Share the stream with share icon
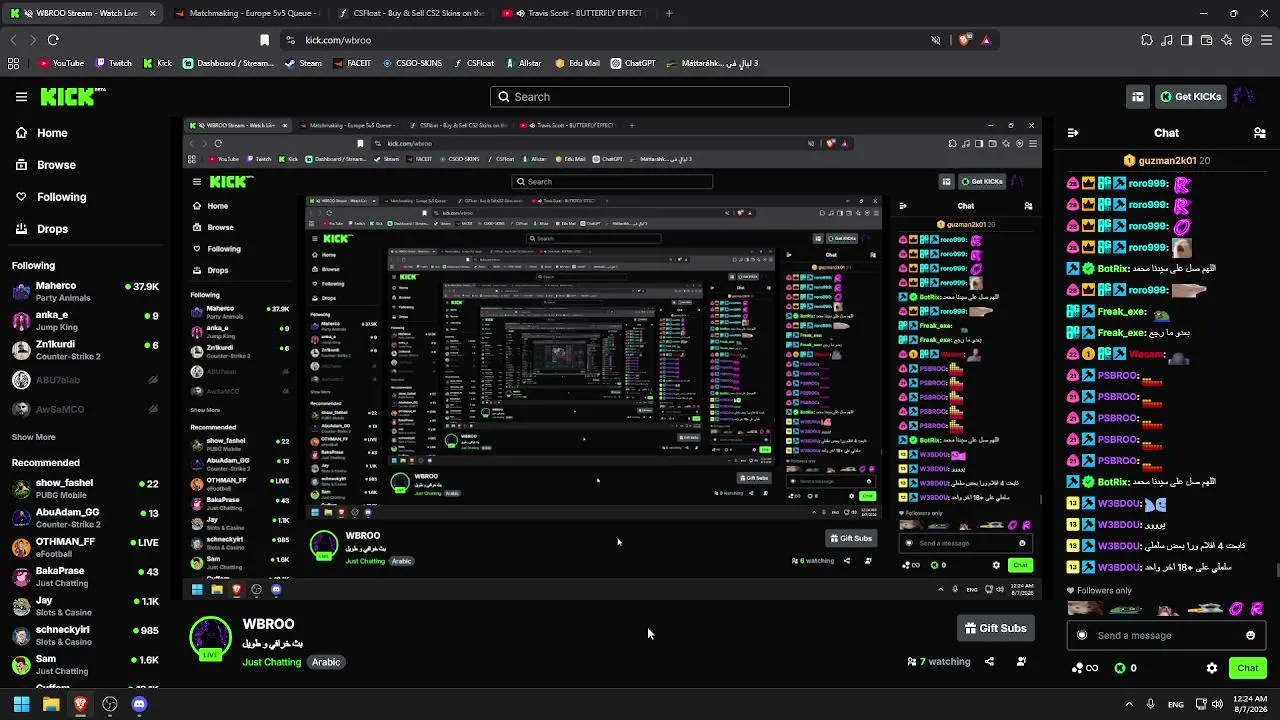The height and width of the screenshot is (720, 1280). tap(989, 662)
